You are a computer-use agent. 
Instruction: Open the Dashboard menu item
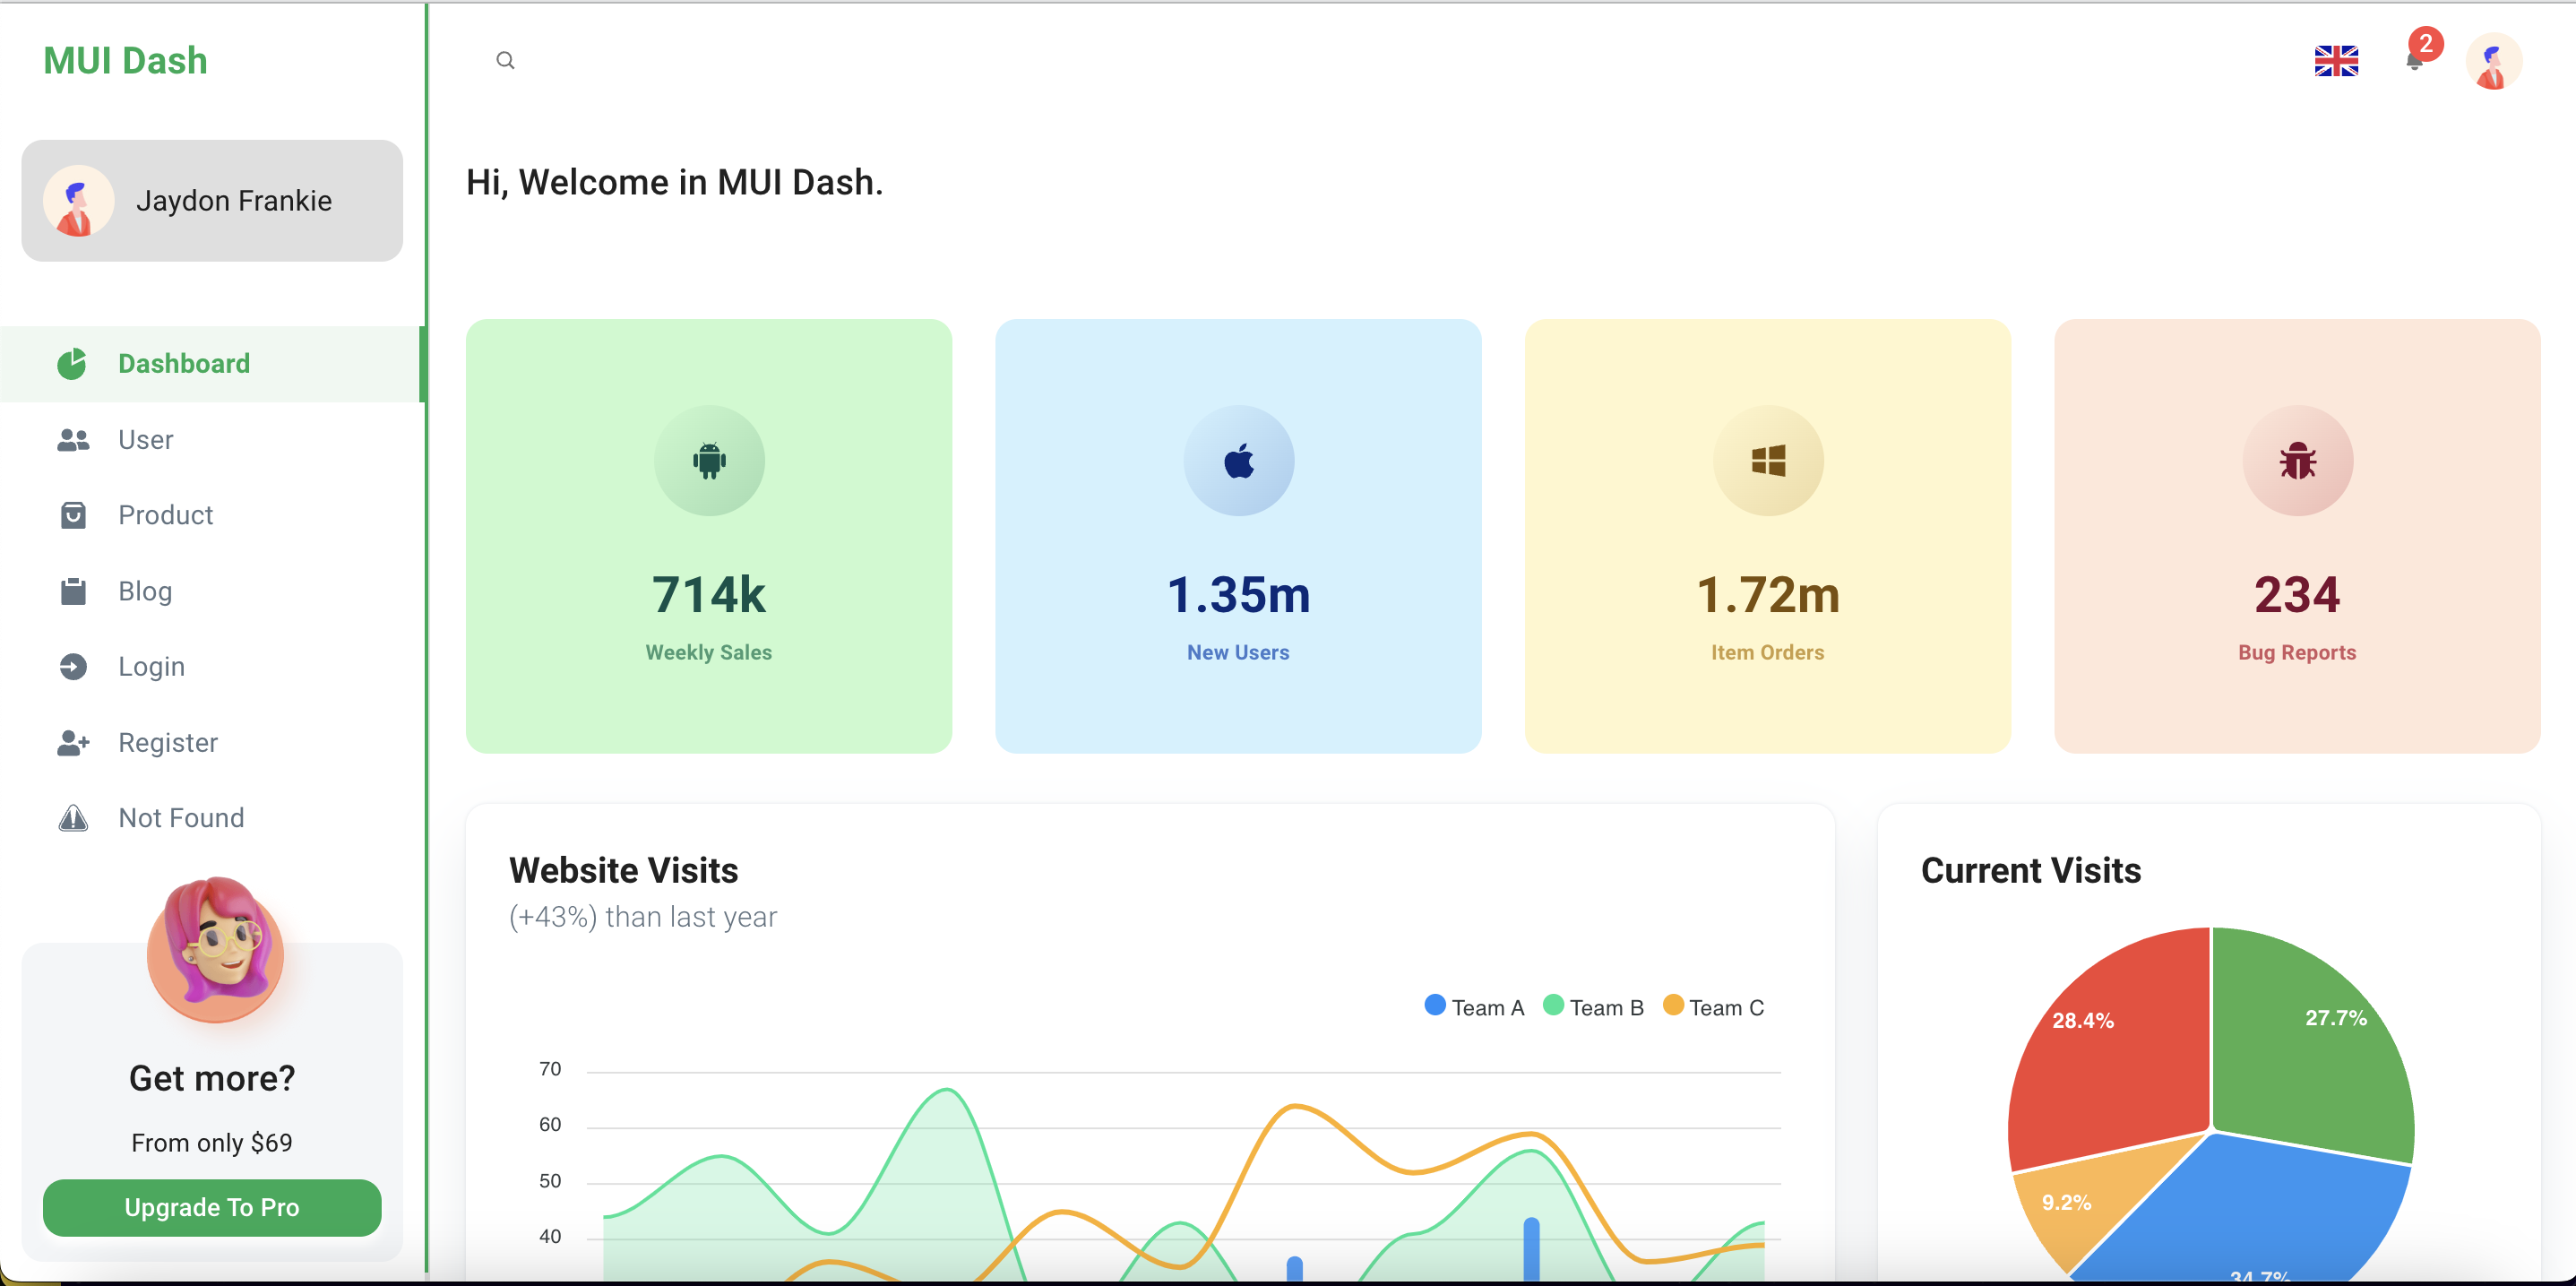(212, 364)
